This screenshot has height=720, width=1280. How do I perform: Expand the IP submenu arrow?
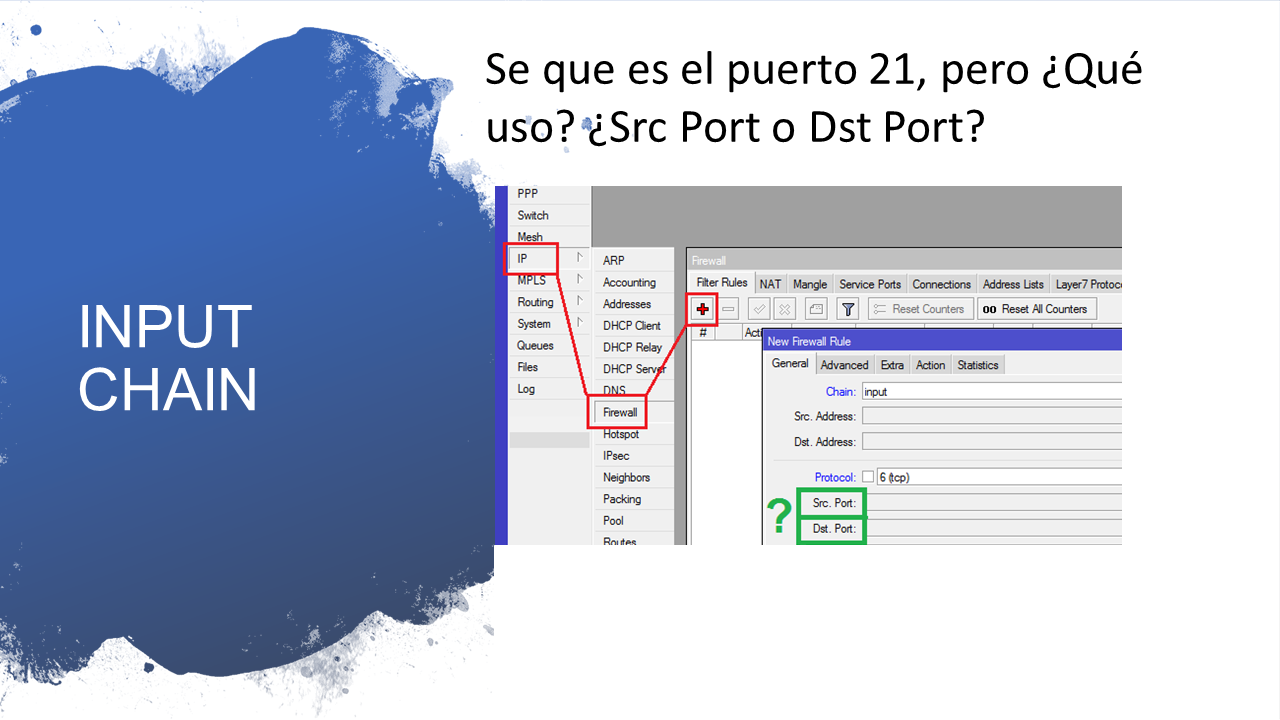pyautogui.click(x=579, y=258)
